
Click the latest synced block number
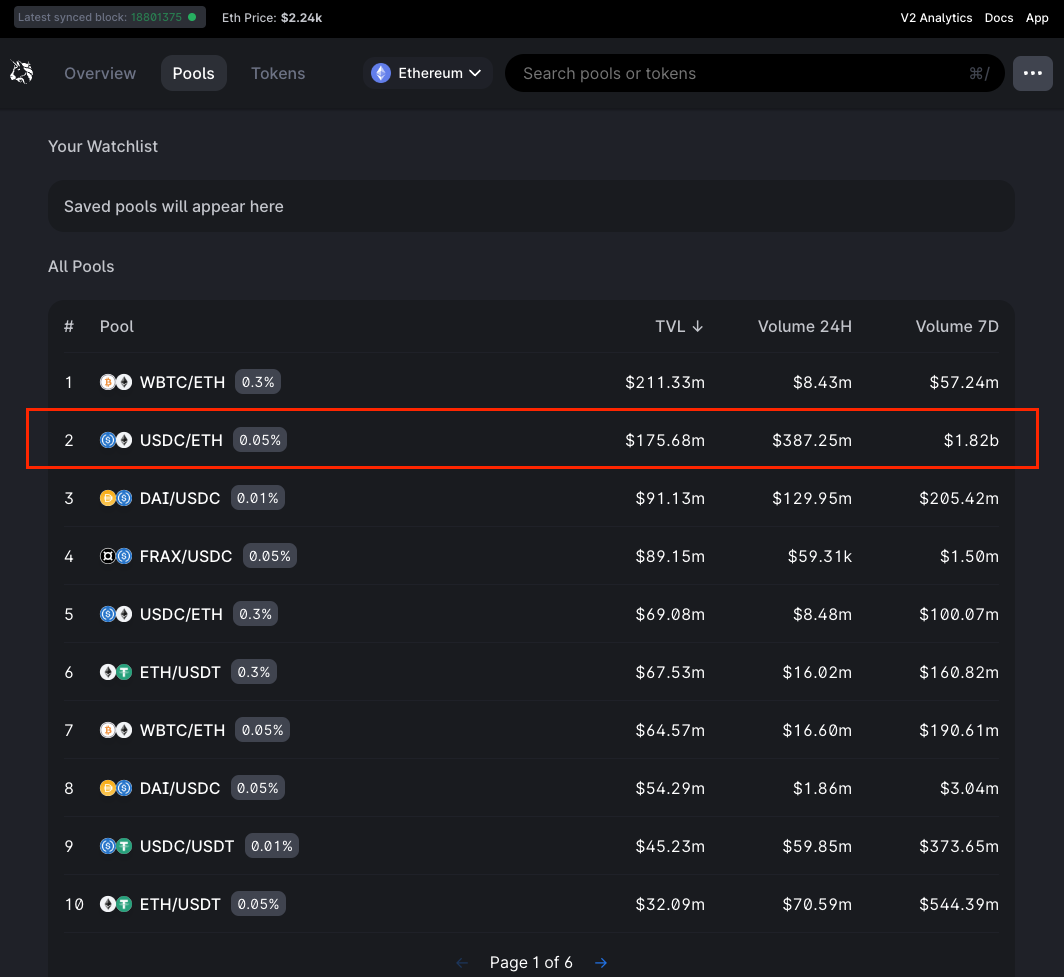[x=156, y=17]
